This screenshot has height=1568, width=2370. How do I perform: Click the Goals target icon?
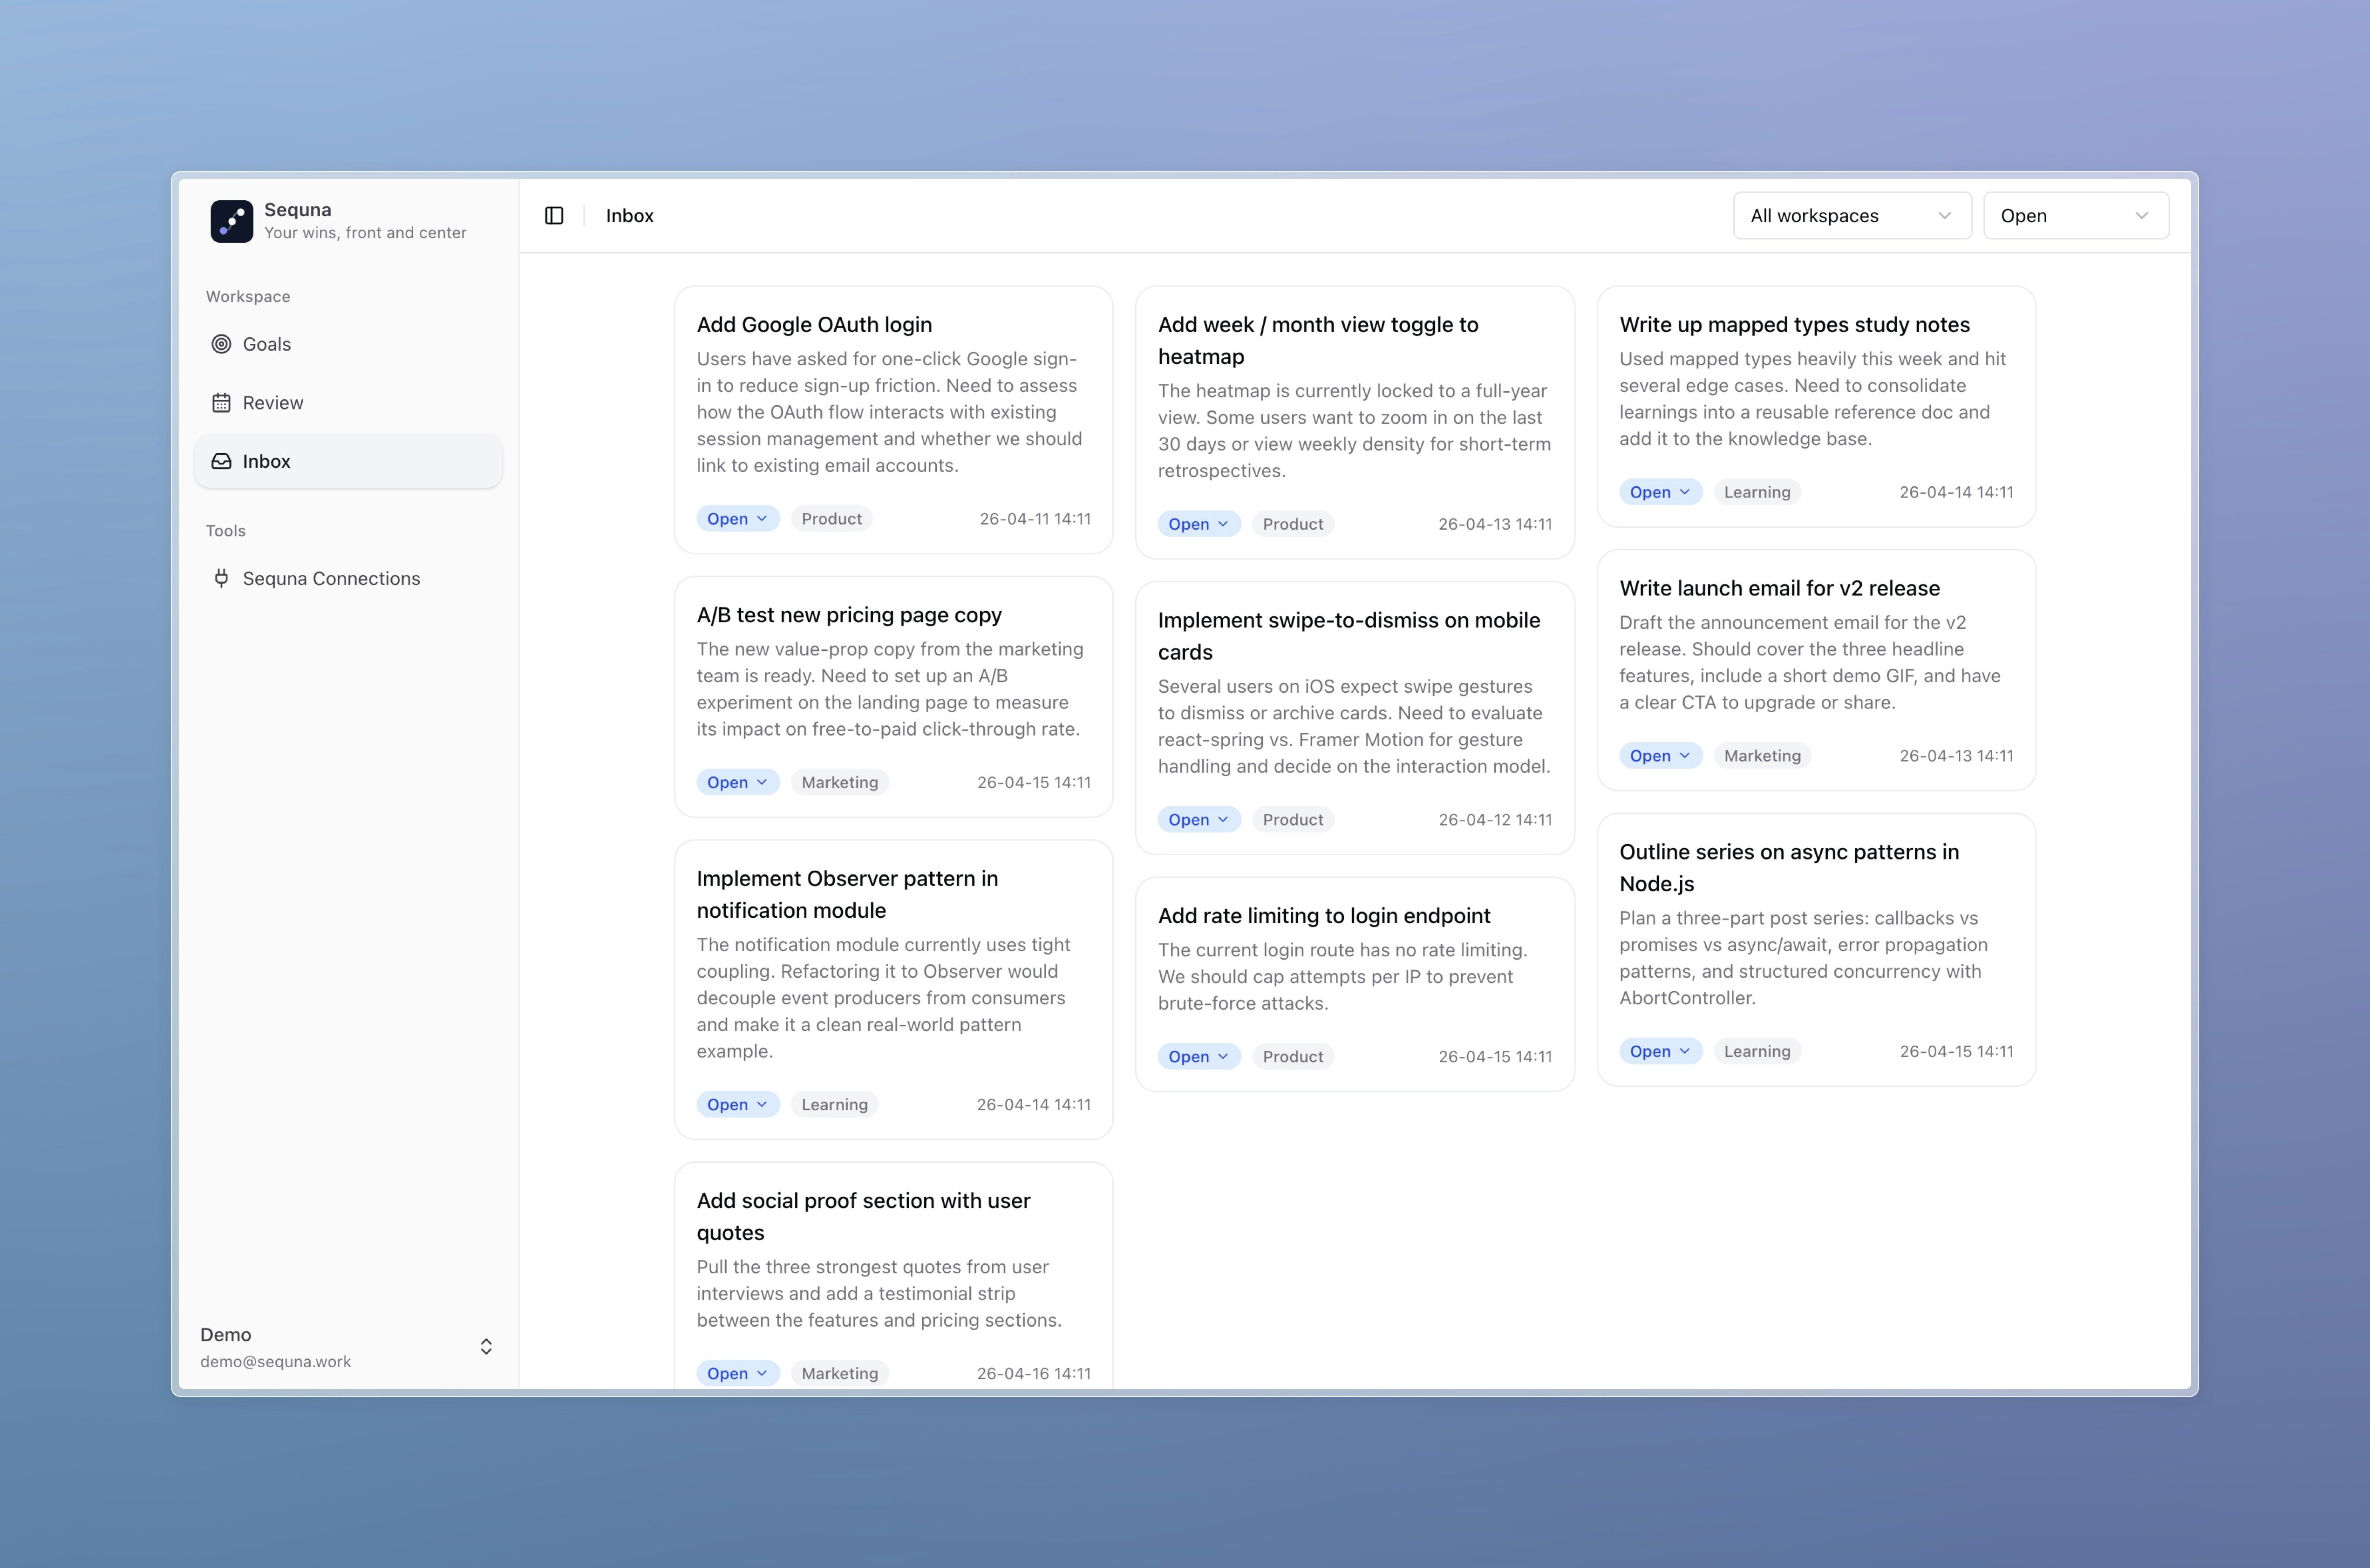(221, 344)
